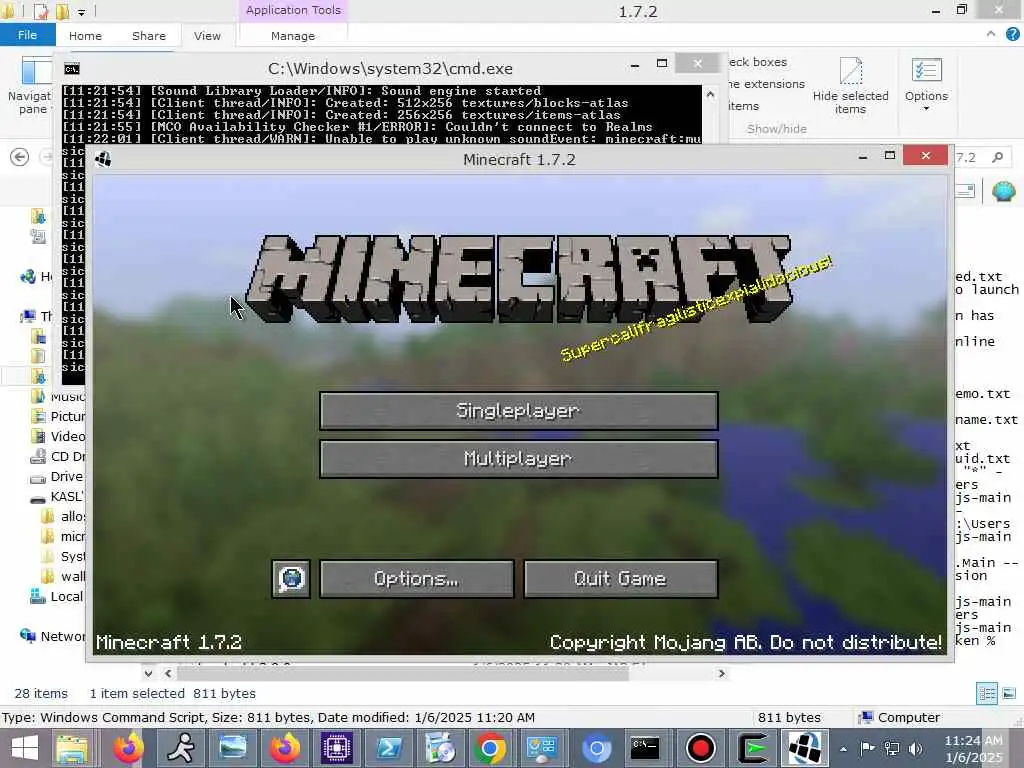The height and width of the screenshot is (768, 1024).
Task: Switch Explorer to large thumbnails view icon
Action: coord(1009,694)
